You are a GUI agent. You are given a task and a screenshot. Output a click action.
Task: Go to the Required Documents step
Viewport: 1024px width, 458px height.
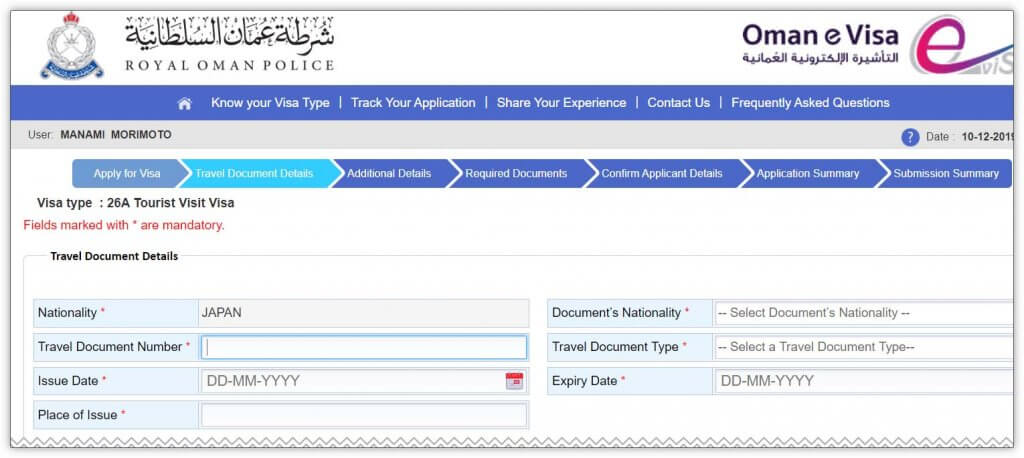point(516,174)
